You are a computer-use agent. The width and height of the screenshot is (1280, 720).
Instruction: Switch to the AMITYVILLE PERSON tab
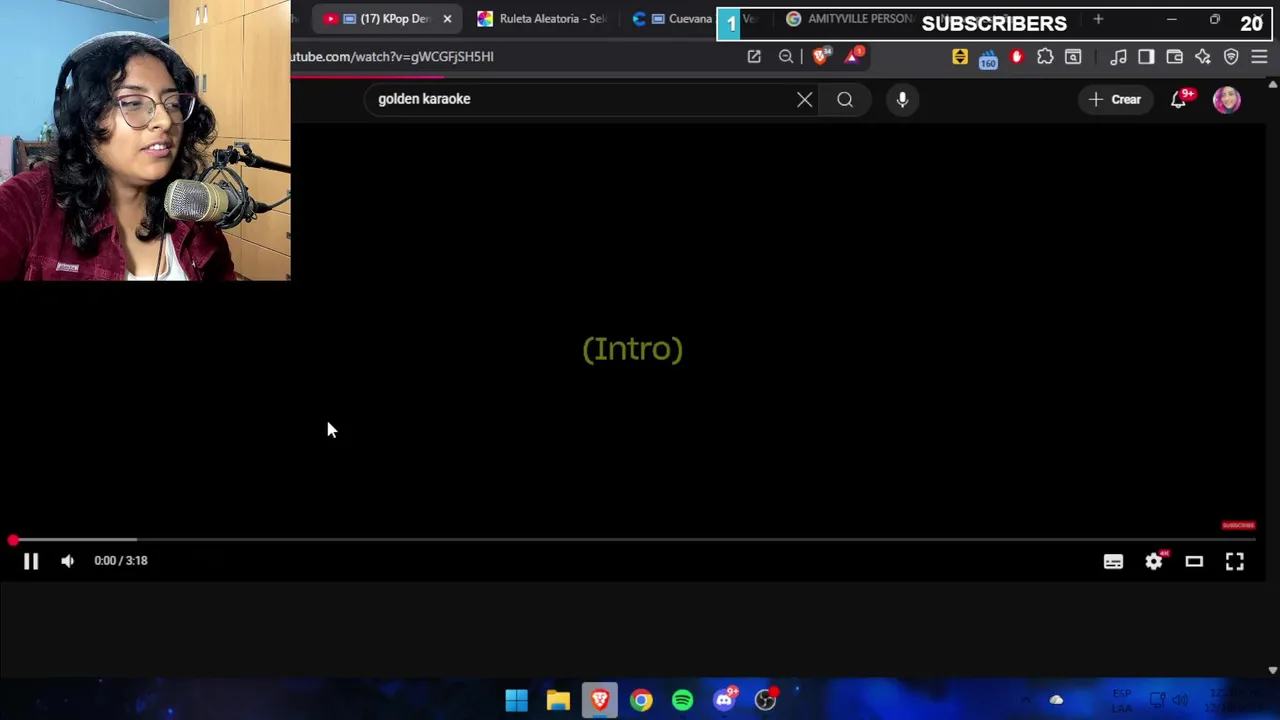pyautogui.click(x=850, y=19)
